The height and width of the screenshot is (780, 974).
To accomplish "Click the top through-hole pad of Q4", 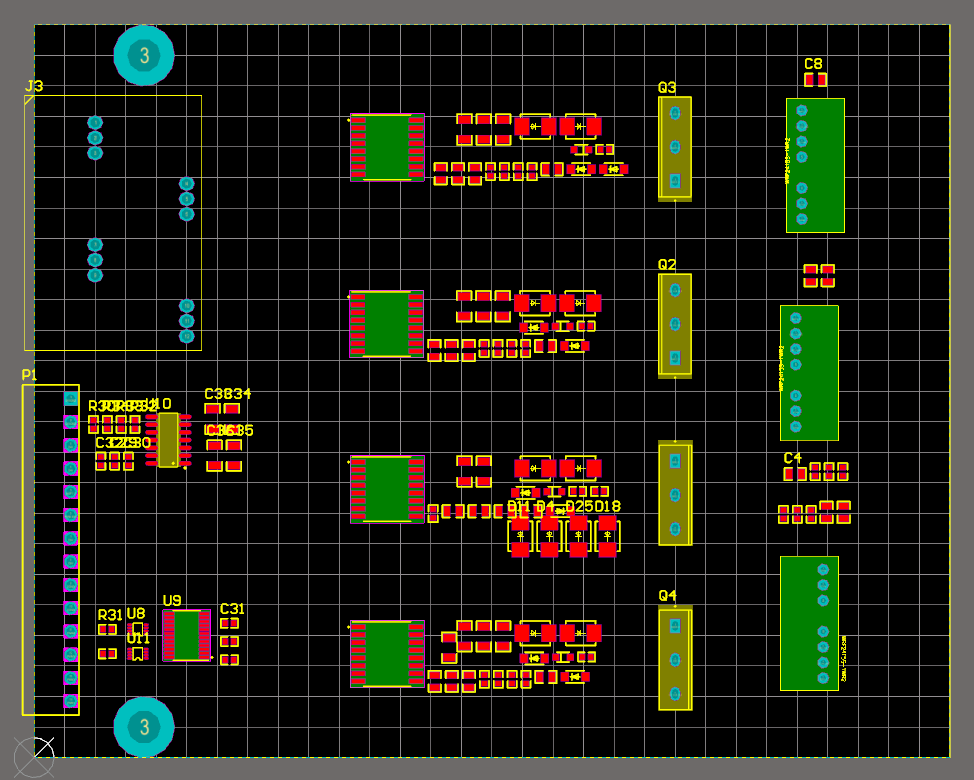I will 675,626.
